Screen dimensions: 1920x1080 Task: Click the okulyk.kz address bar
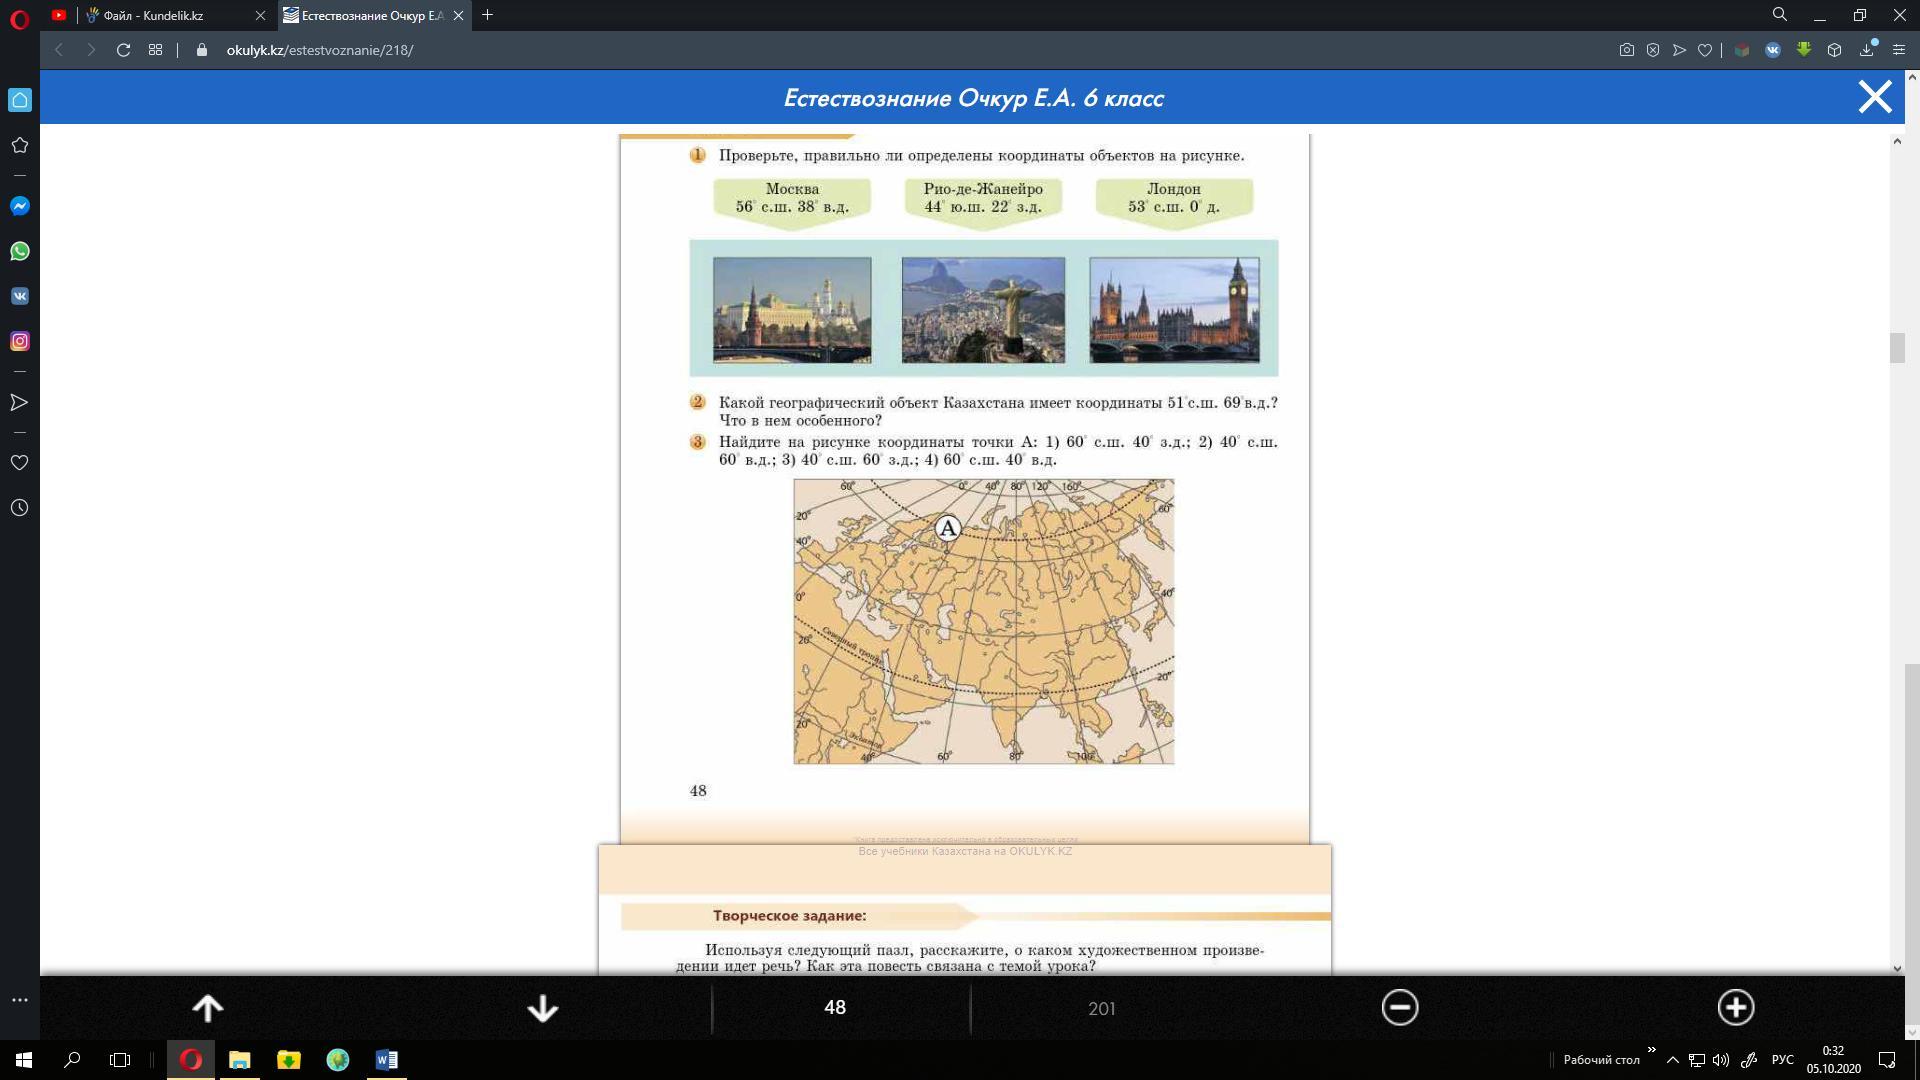(x=319, y=50)
